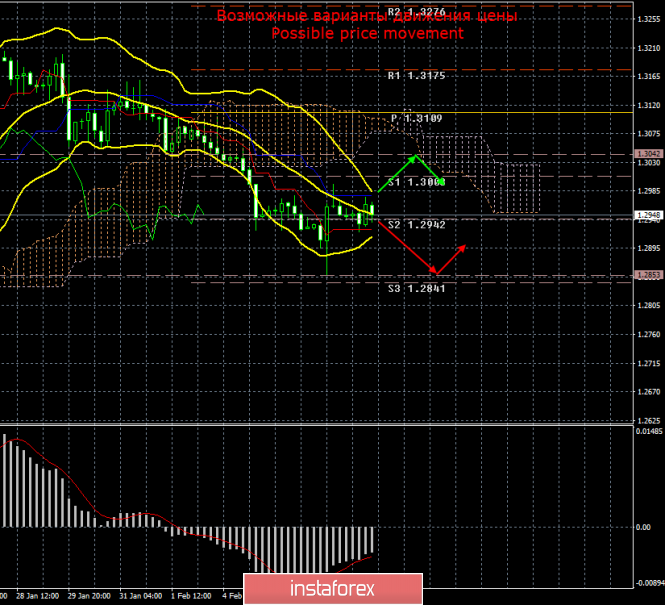Viewport: 665px width, 605px height.
Task: Click the MACD -0.00894 scale value
Action: [650, 583]
